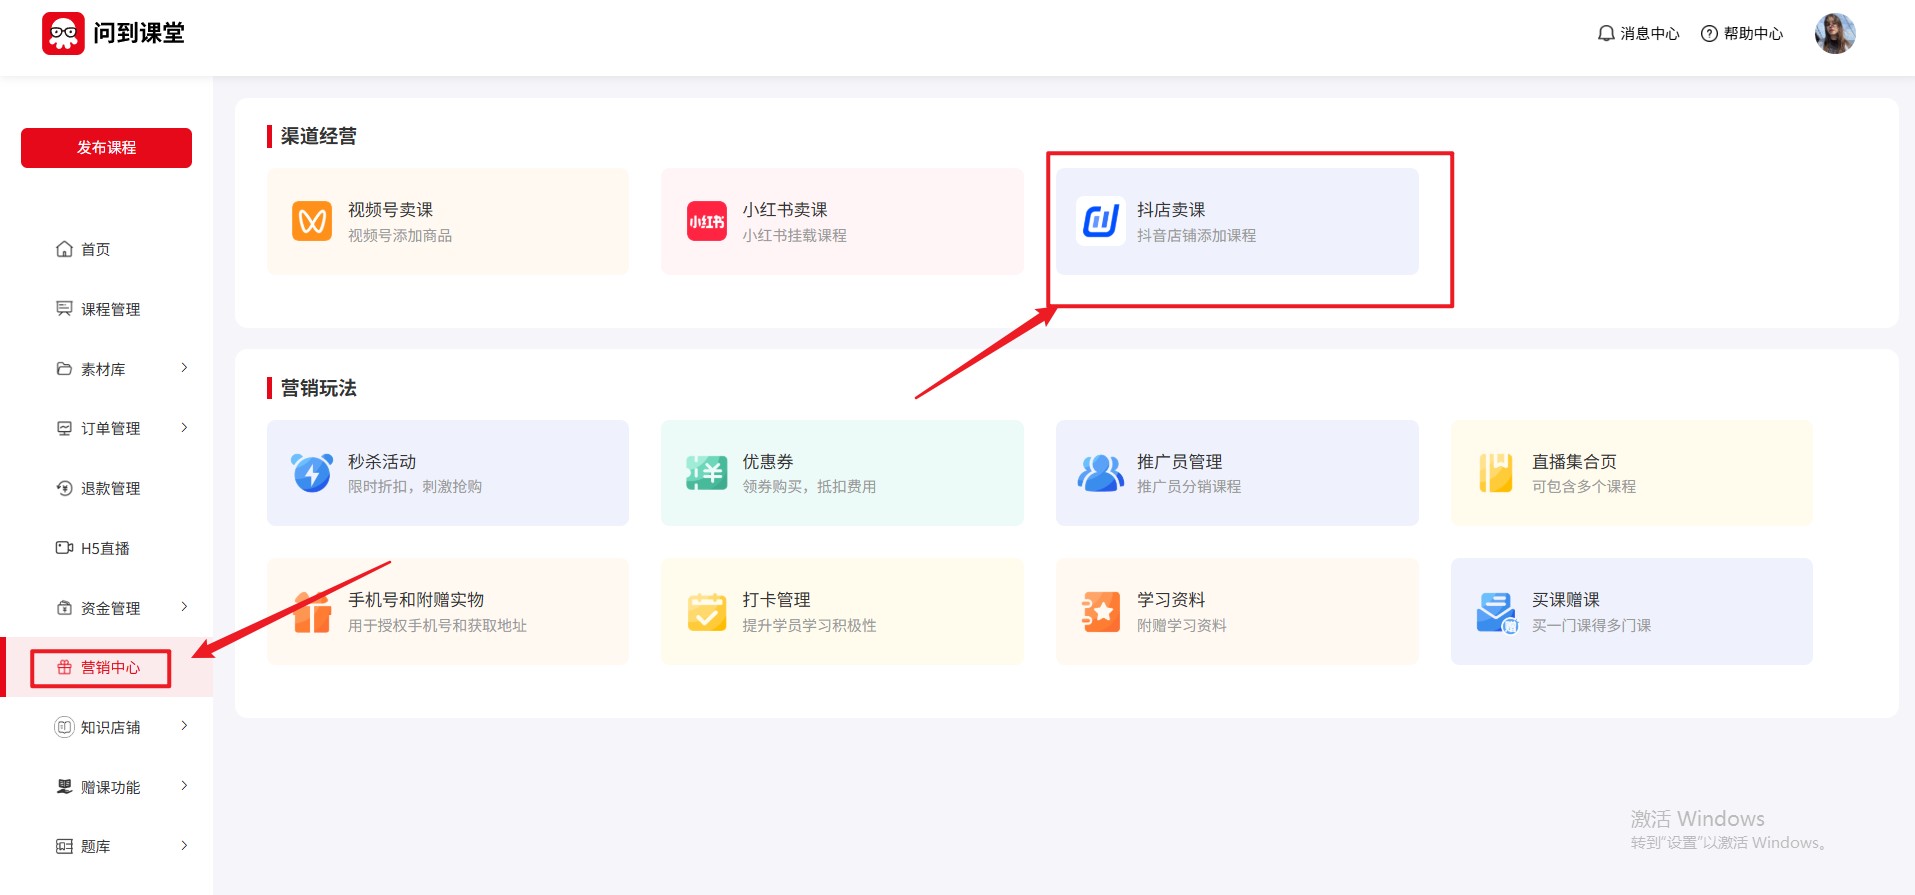Open the 帮助中心 link text
1915x895 pixels.
pyautogui.click(x=1753, y=33)
